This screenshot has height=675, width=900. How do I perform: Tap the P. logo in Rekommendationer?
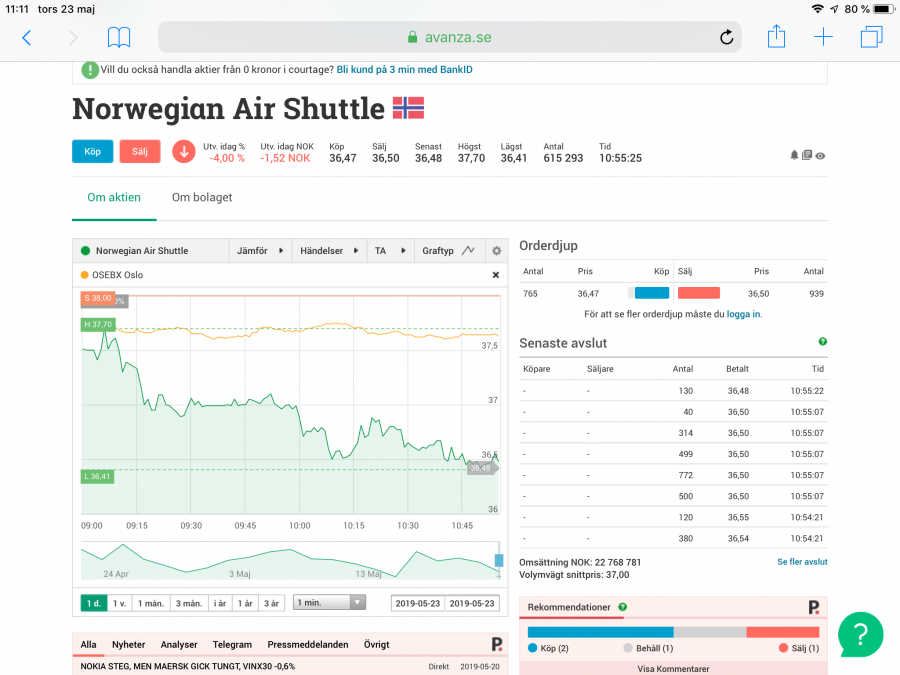[x=814, y=607]
